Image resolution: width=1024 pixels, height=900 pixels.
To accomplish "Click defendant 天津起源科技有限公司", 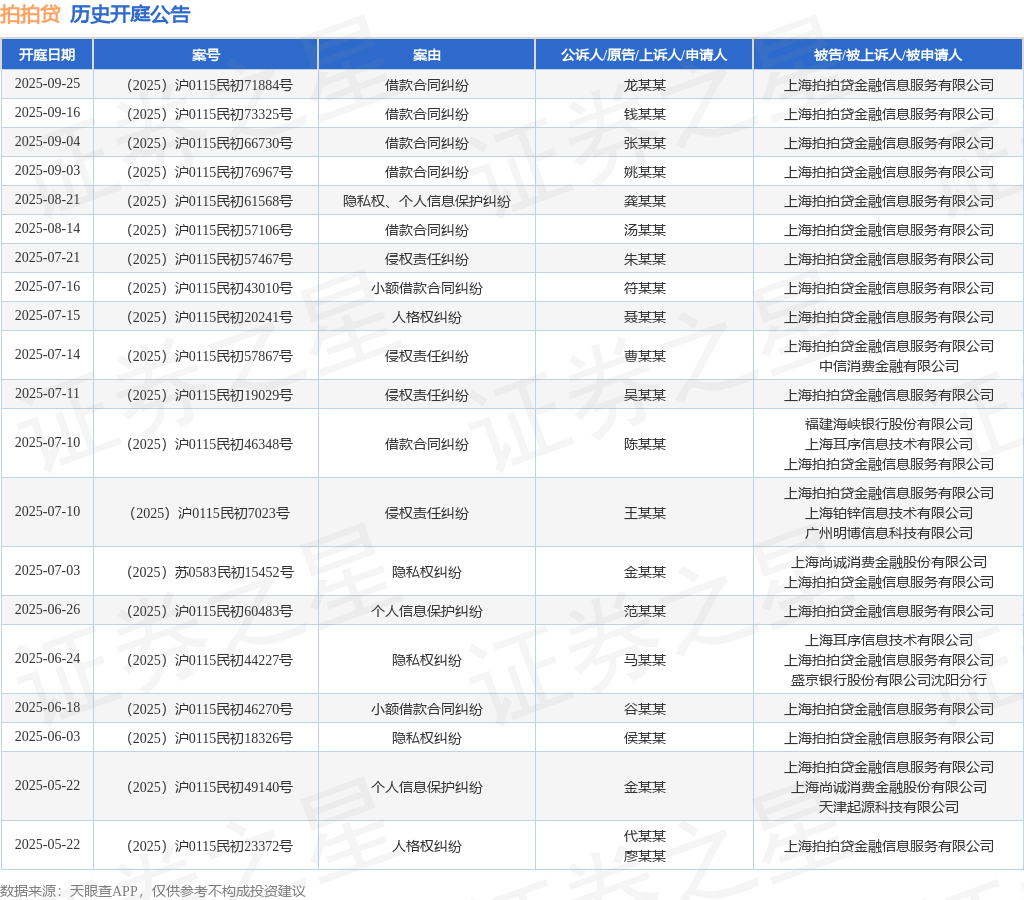I will (889, 807).
